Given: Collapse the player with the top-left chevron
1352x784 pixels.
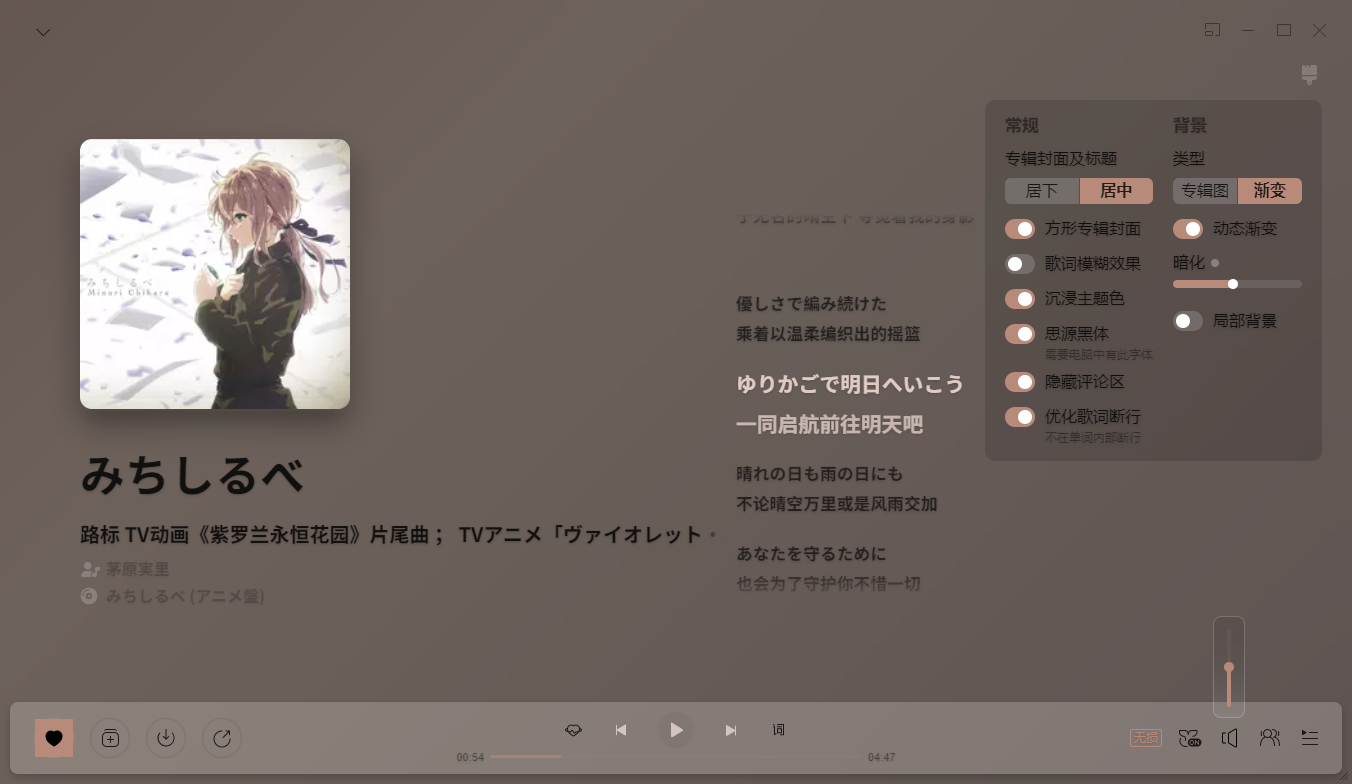Looking at the screenshot, I should tap(43, 31).
